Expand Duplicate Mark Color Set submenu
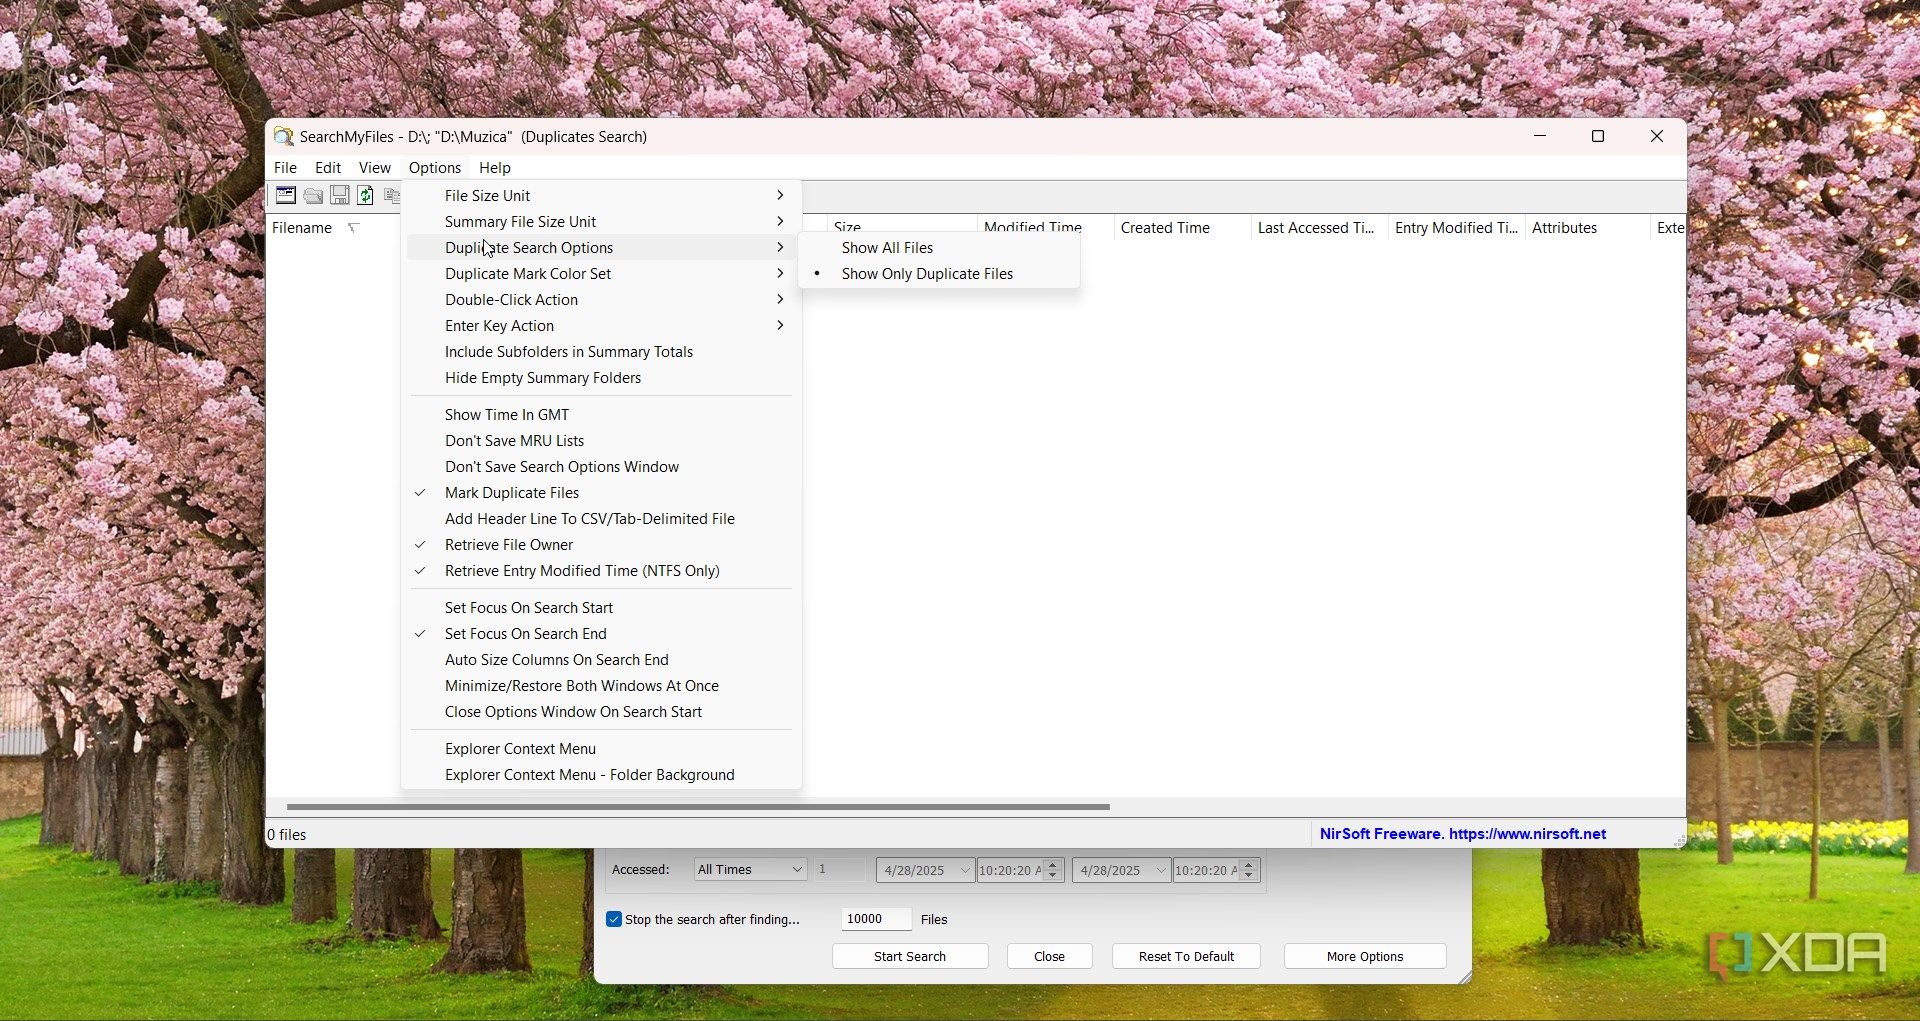Viewport: 1920px width, 1021px height. pyautogui.click(x=601, y=274)
